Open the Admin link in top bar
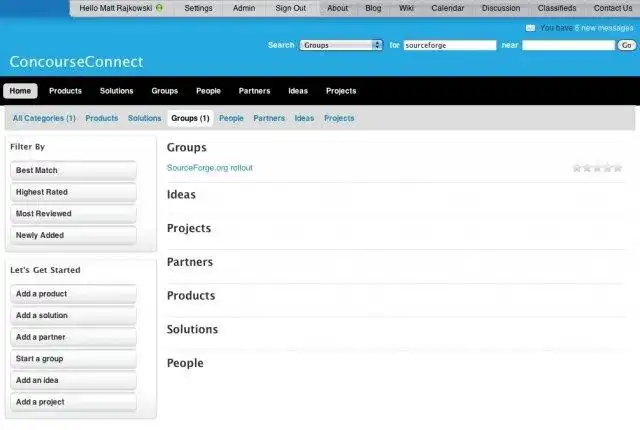The image size is (640, 430). click(244, 8)
